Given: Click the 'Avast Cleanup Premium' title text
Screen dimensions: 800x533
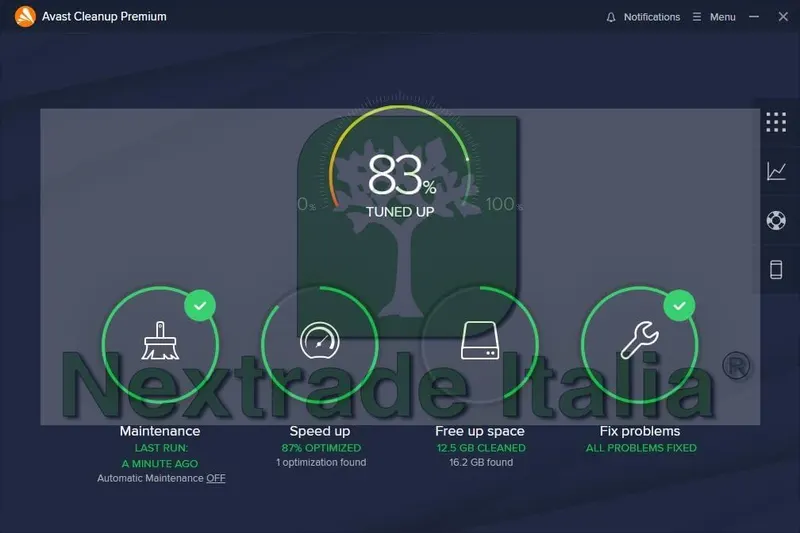Looking at the screenshot, I should (x=104, y=16).
